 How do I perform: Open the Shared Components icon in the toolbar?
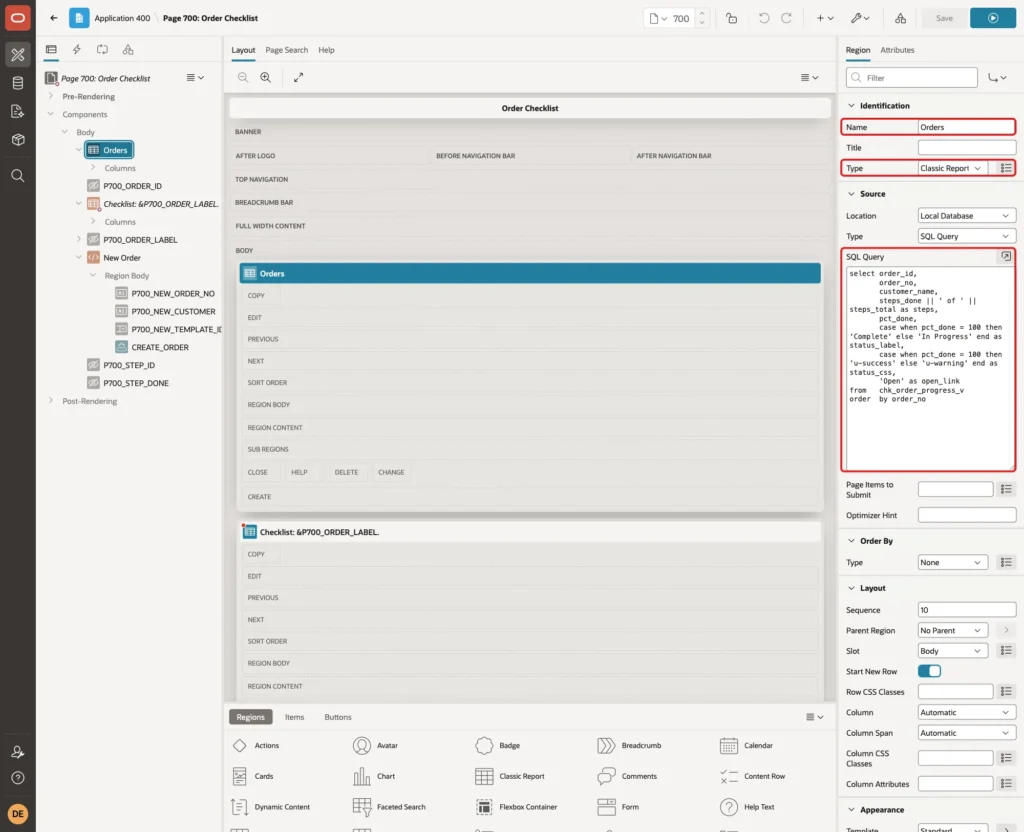pyautogui.click(x=901, y=18)
